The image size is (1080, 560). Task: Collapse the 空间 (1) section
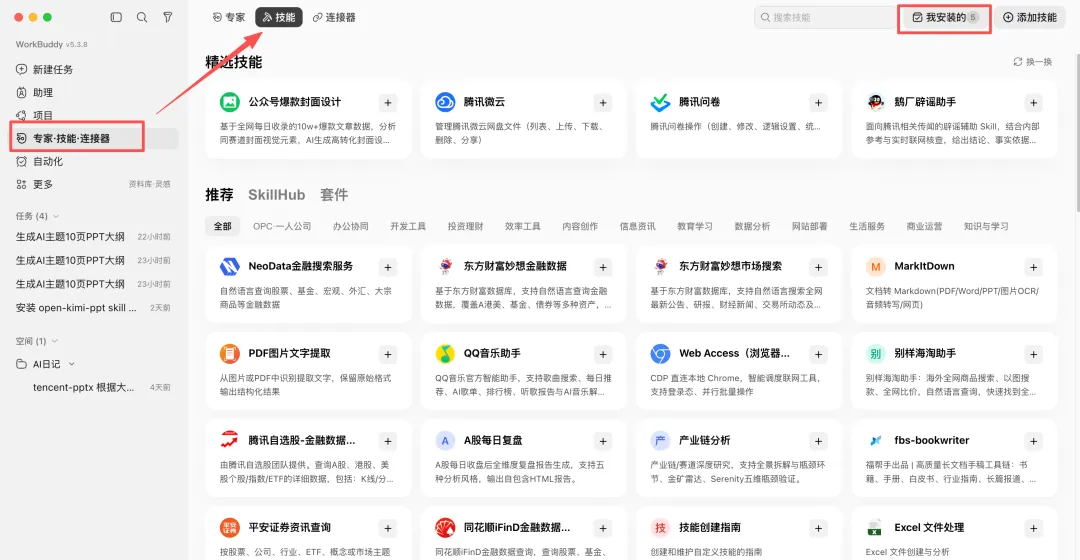pos(54,341)
